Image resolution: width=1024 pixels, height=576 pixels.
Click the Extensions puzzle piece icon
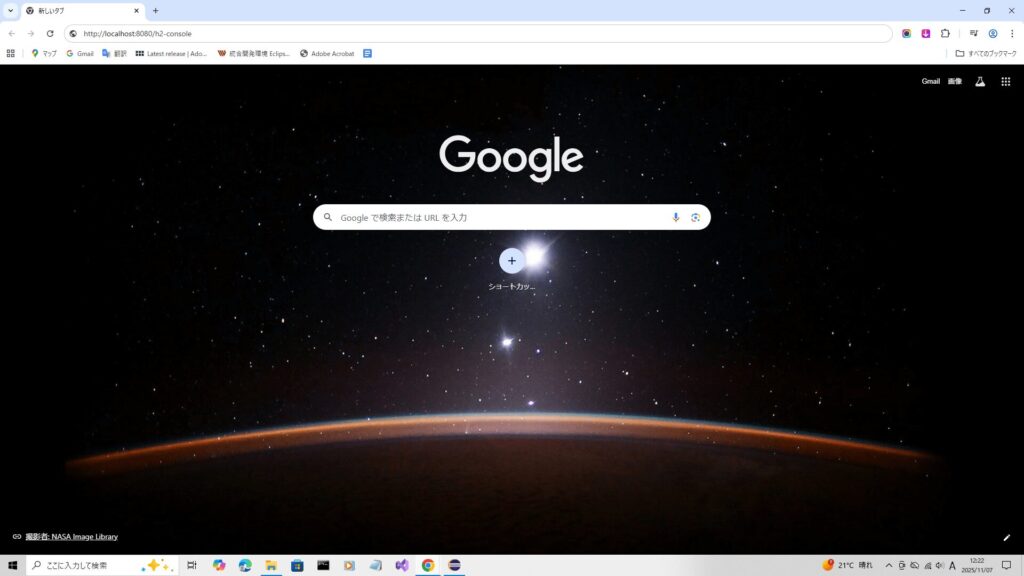pos(945,33)
